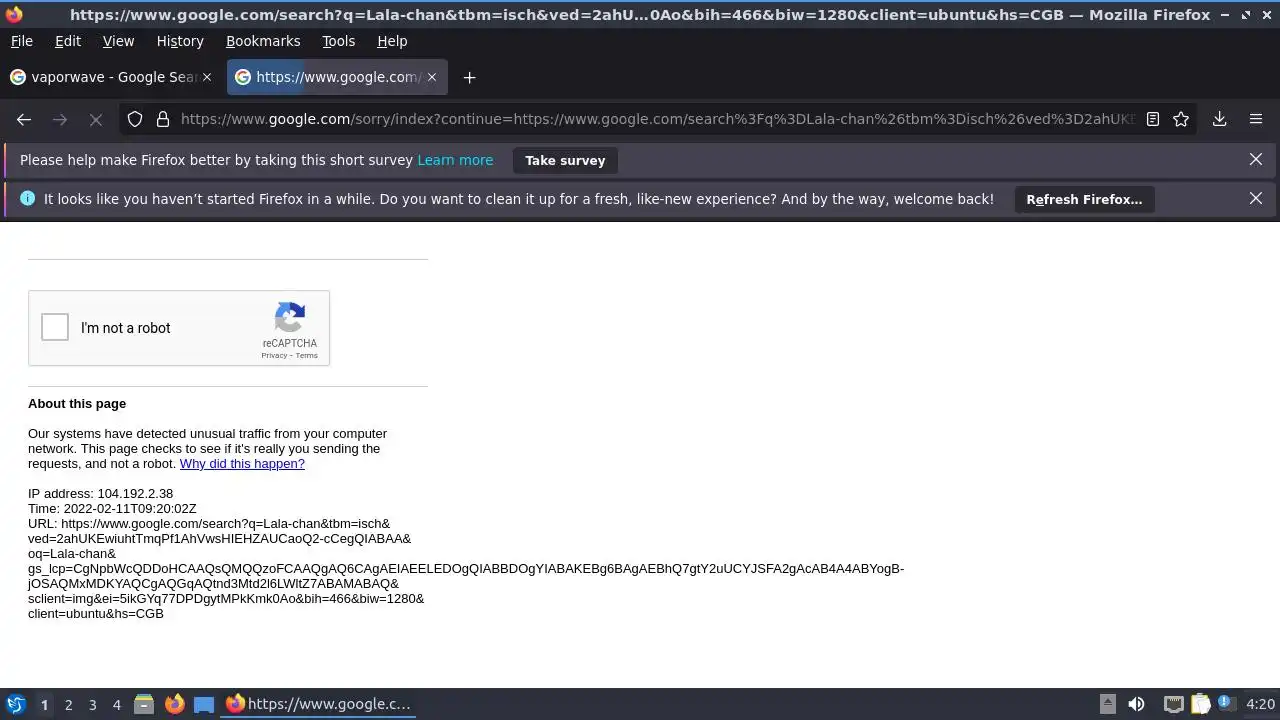The height and width of the screenshot is (720, 1280).
Task: Launch the file manager from taskbar
Action: [144, 704]
